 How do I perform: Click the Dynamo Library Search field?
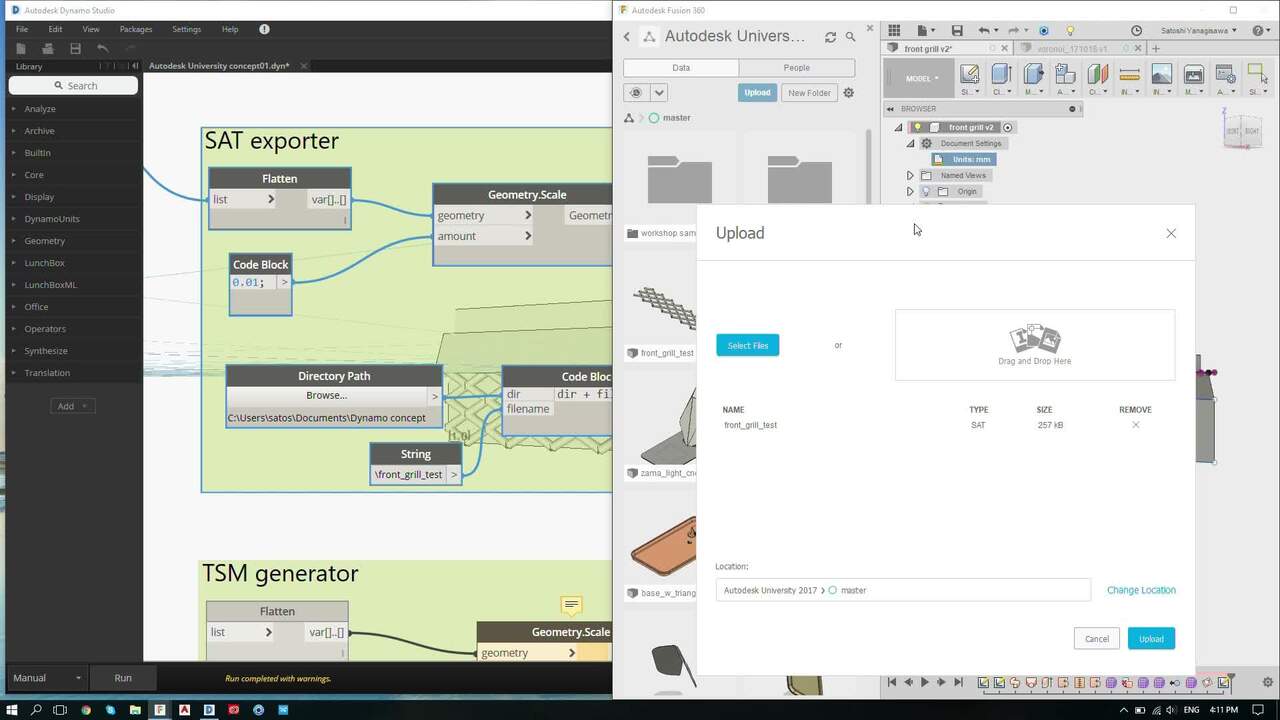pos(73,86)
